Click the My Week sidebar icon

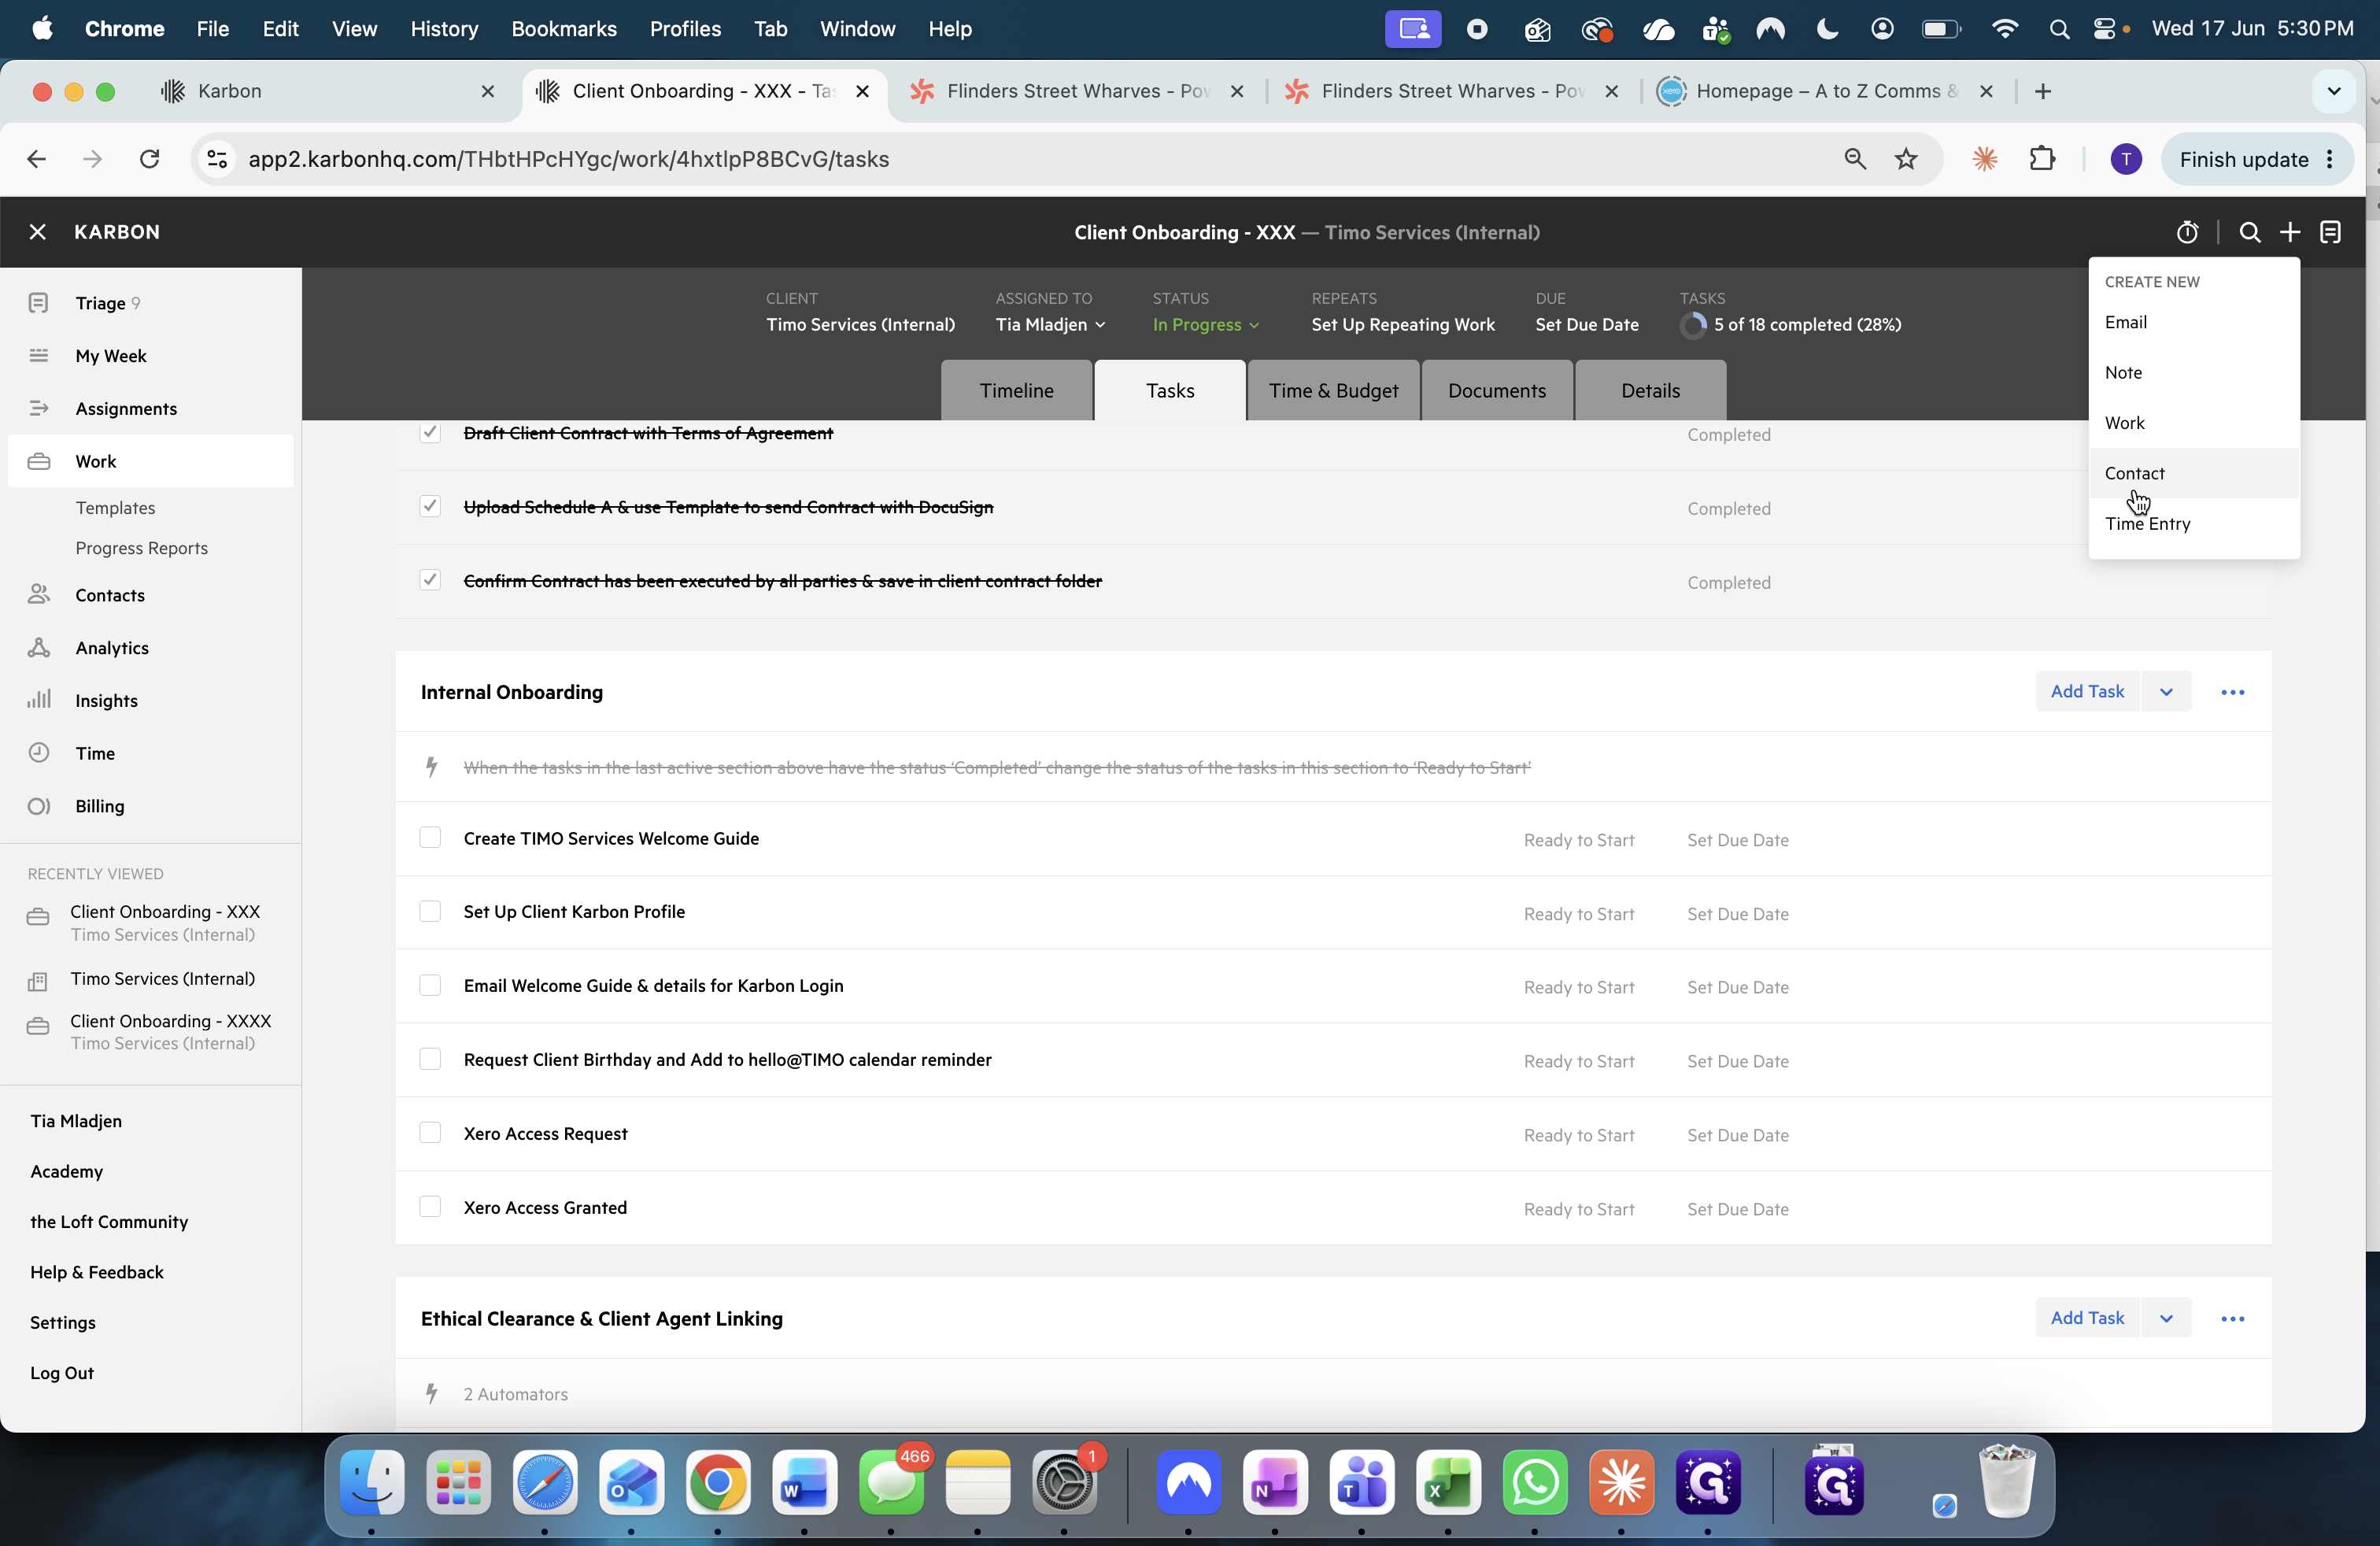[39, 356]
